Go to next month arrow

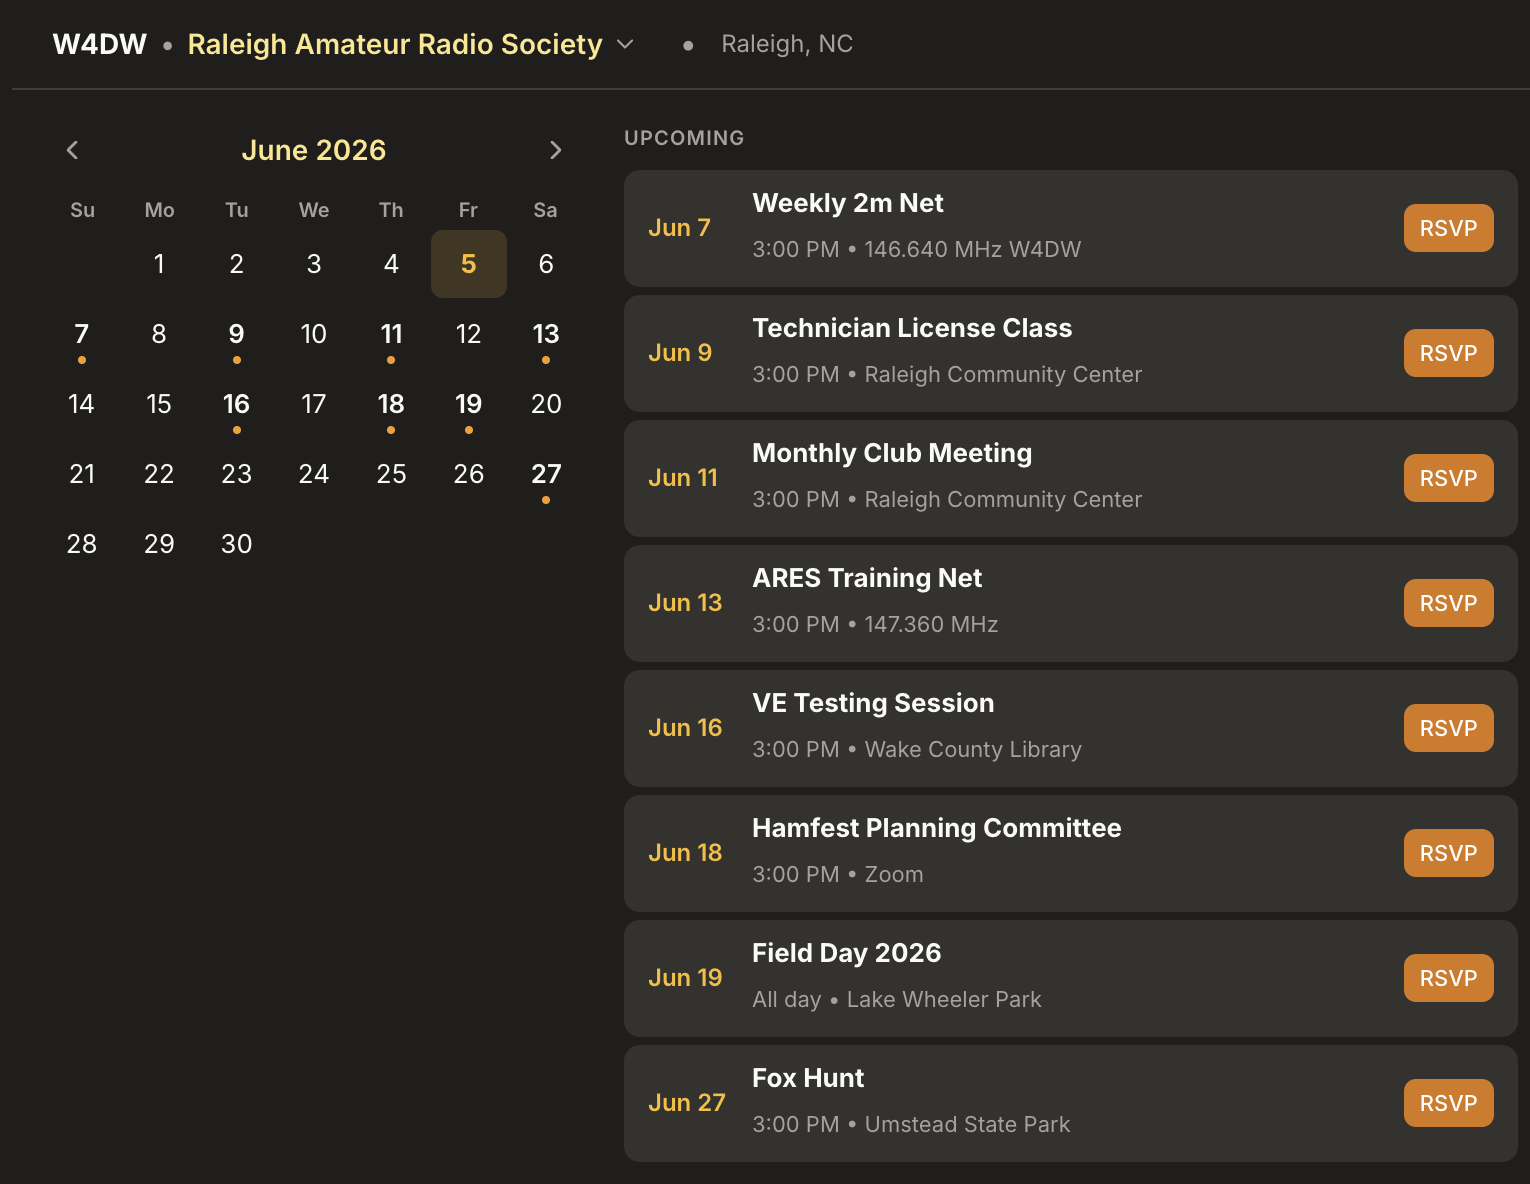pos(556,150)
